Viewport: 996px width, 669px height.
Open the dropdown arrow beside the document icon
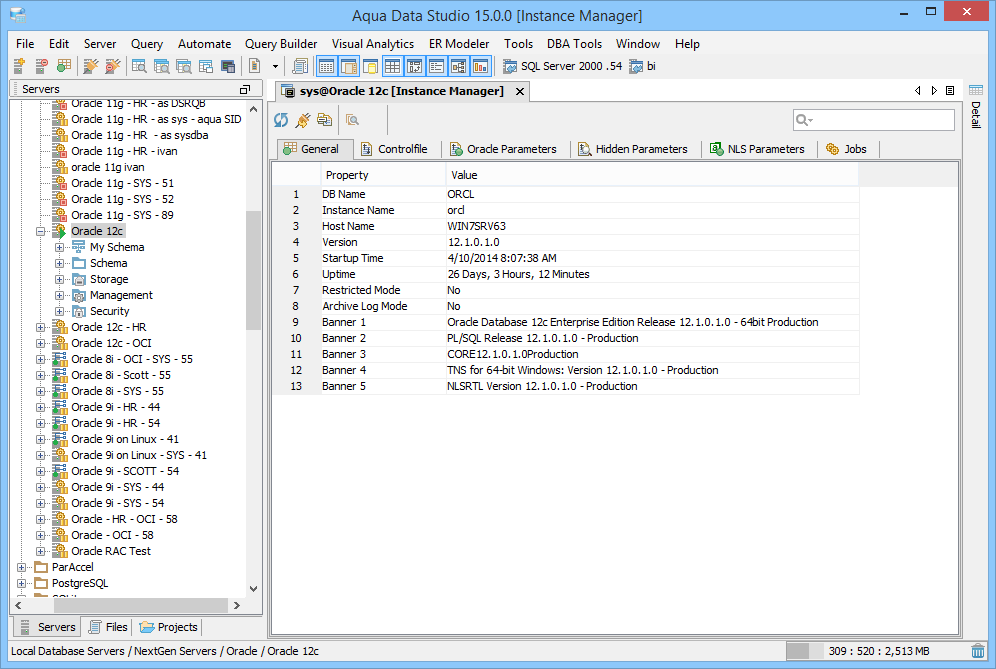pos(275,66)
